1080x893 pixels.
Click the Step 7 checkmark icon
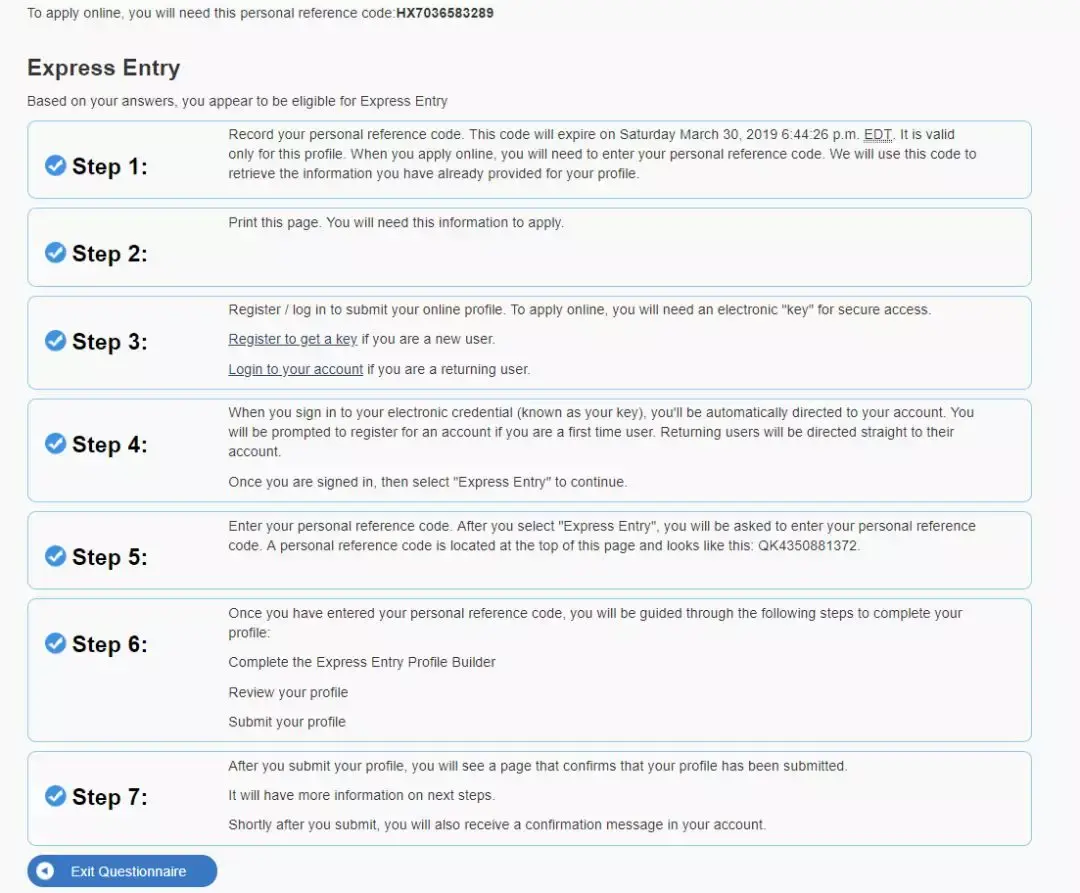(56, 796)
